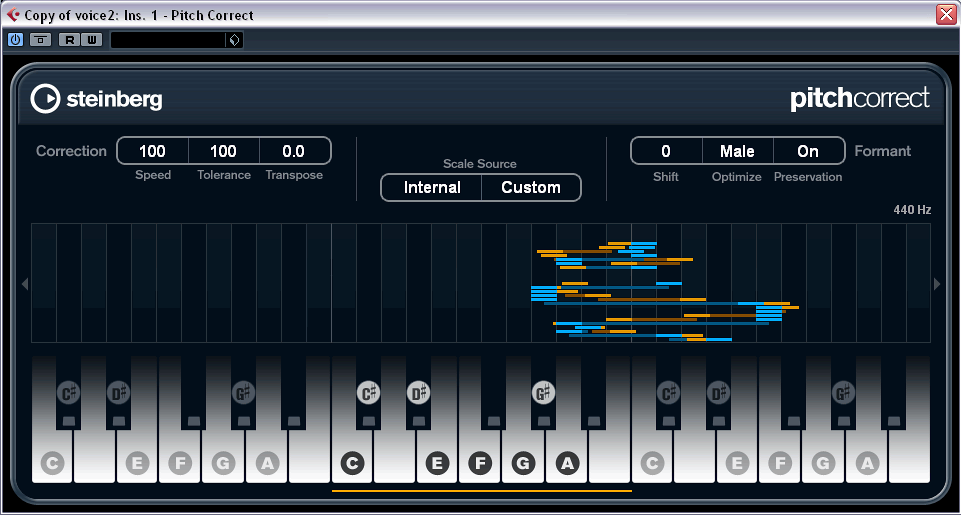Click dimmed D# key in highest octave
This screenshot has width=961, height=515.
pyautogui.click(x=718, y=392)
